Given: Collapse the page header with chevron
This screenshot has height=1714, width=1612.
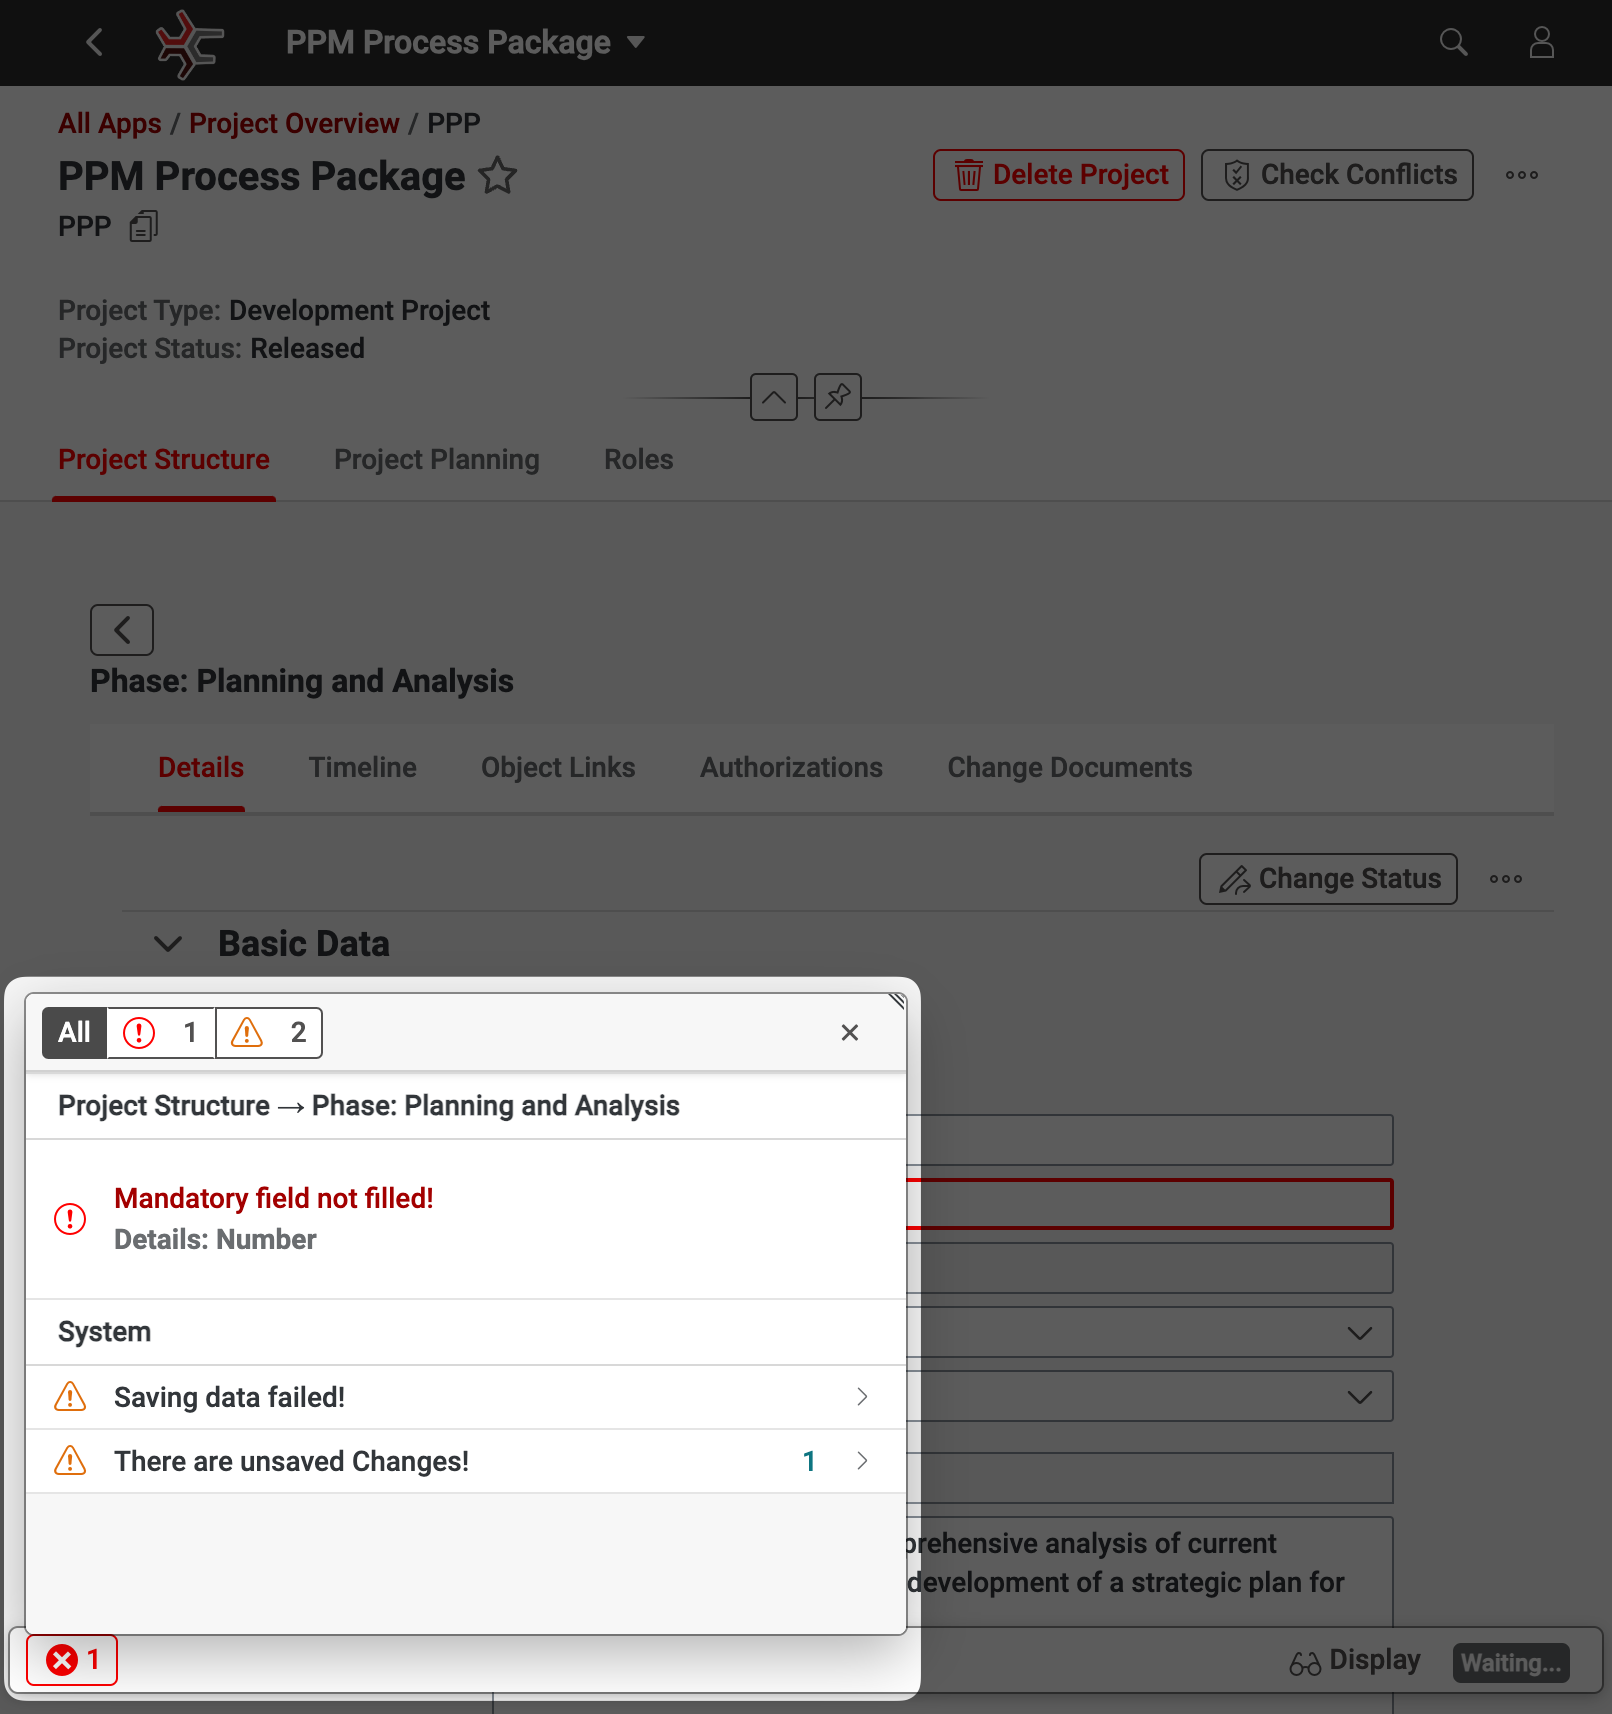Looking at the screenshot, I should coord(773,397).
